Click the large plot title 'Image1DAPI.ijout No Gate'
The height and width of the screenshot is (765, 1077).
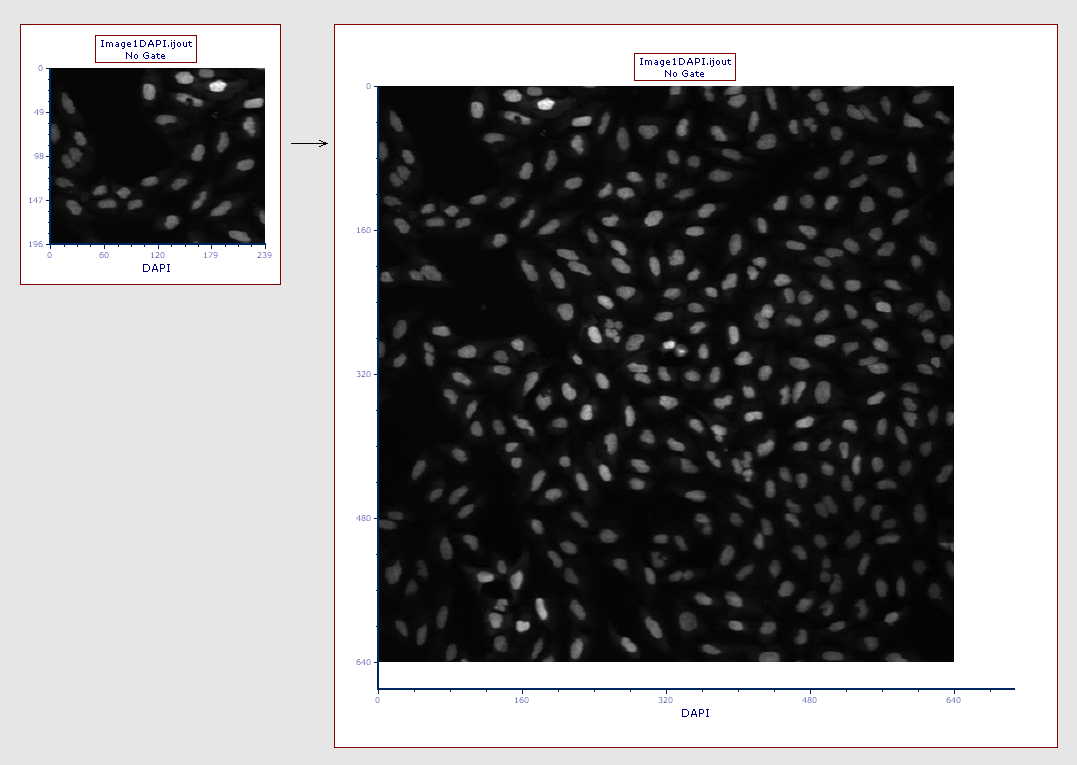[685, 67]
